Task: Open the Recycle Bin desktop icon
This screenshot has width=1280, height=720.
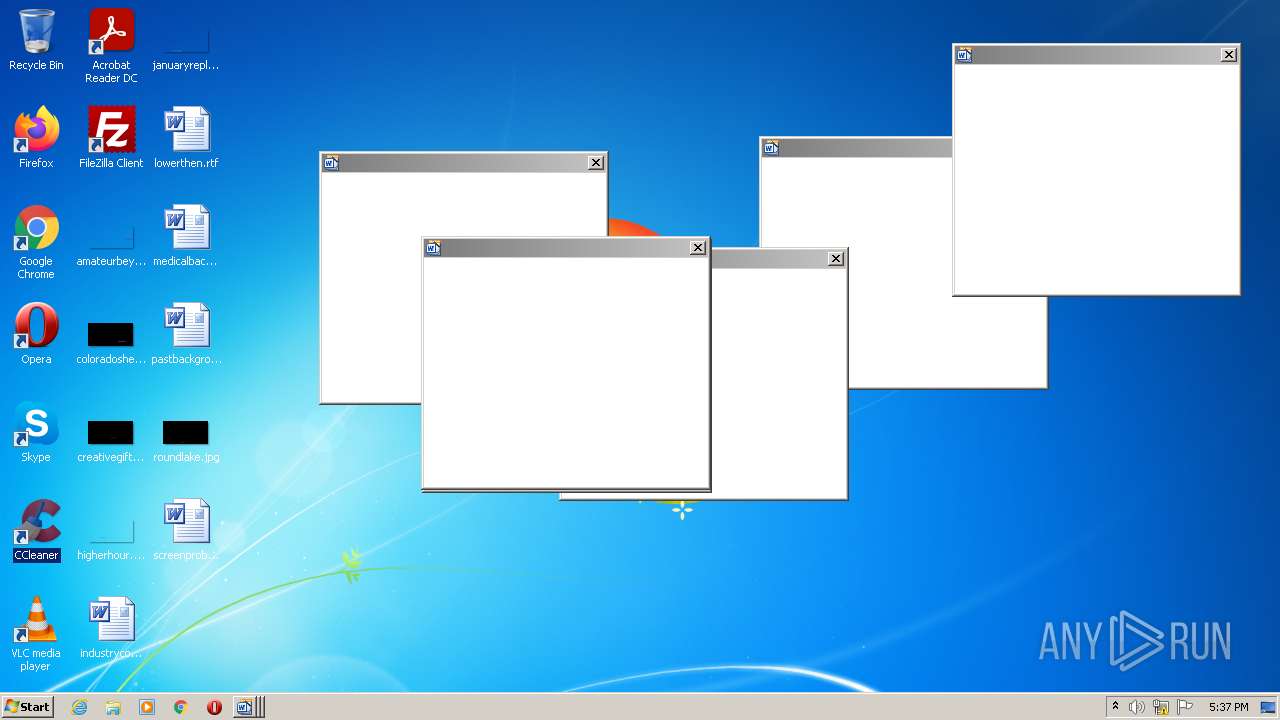Action: tap(36, 40)
